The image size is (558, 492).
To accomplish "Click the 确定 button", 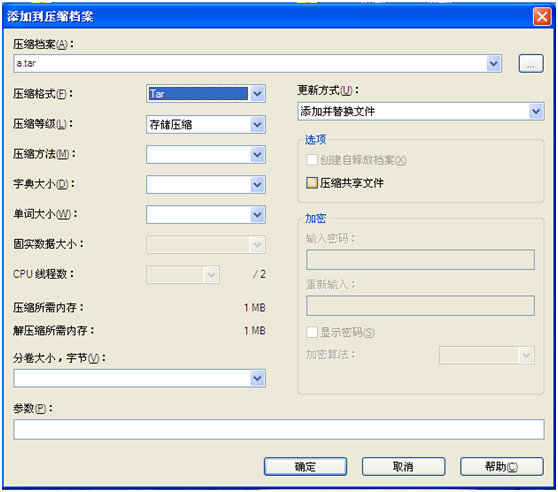I will 305,466.
